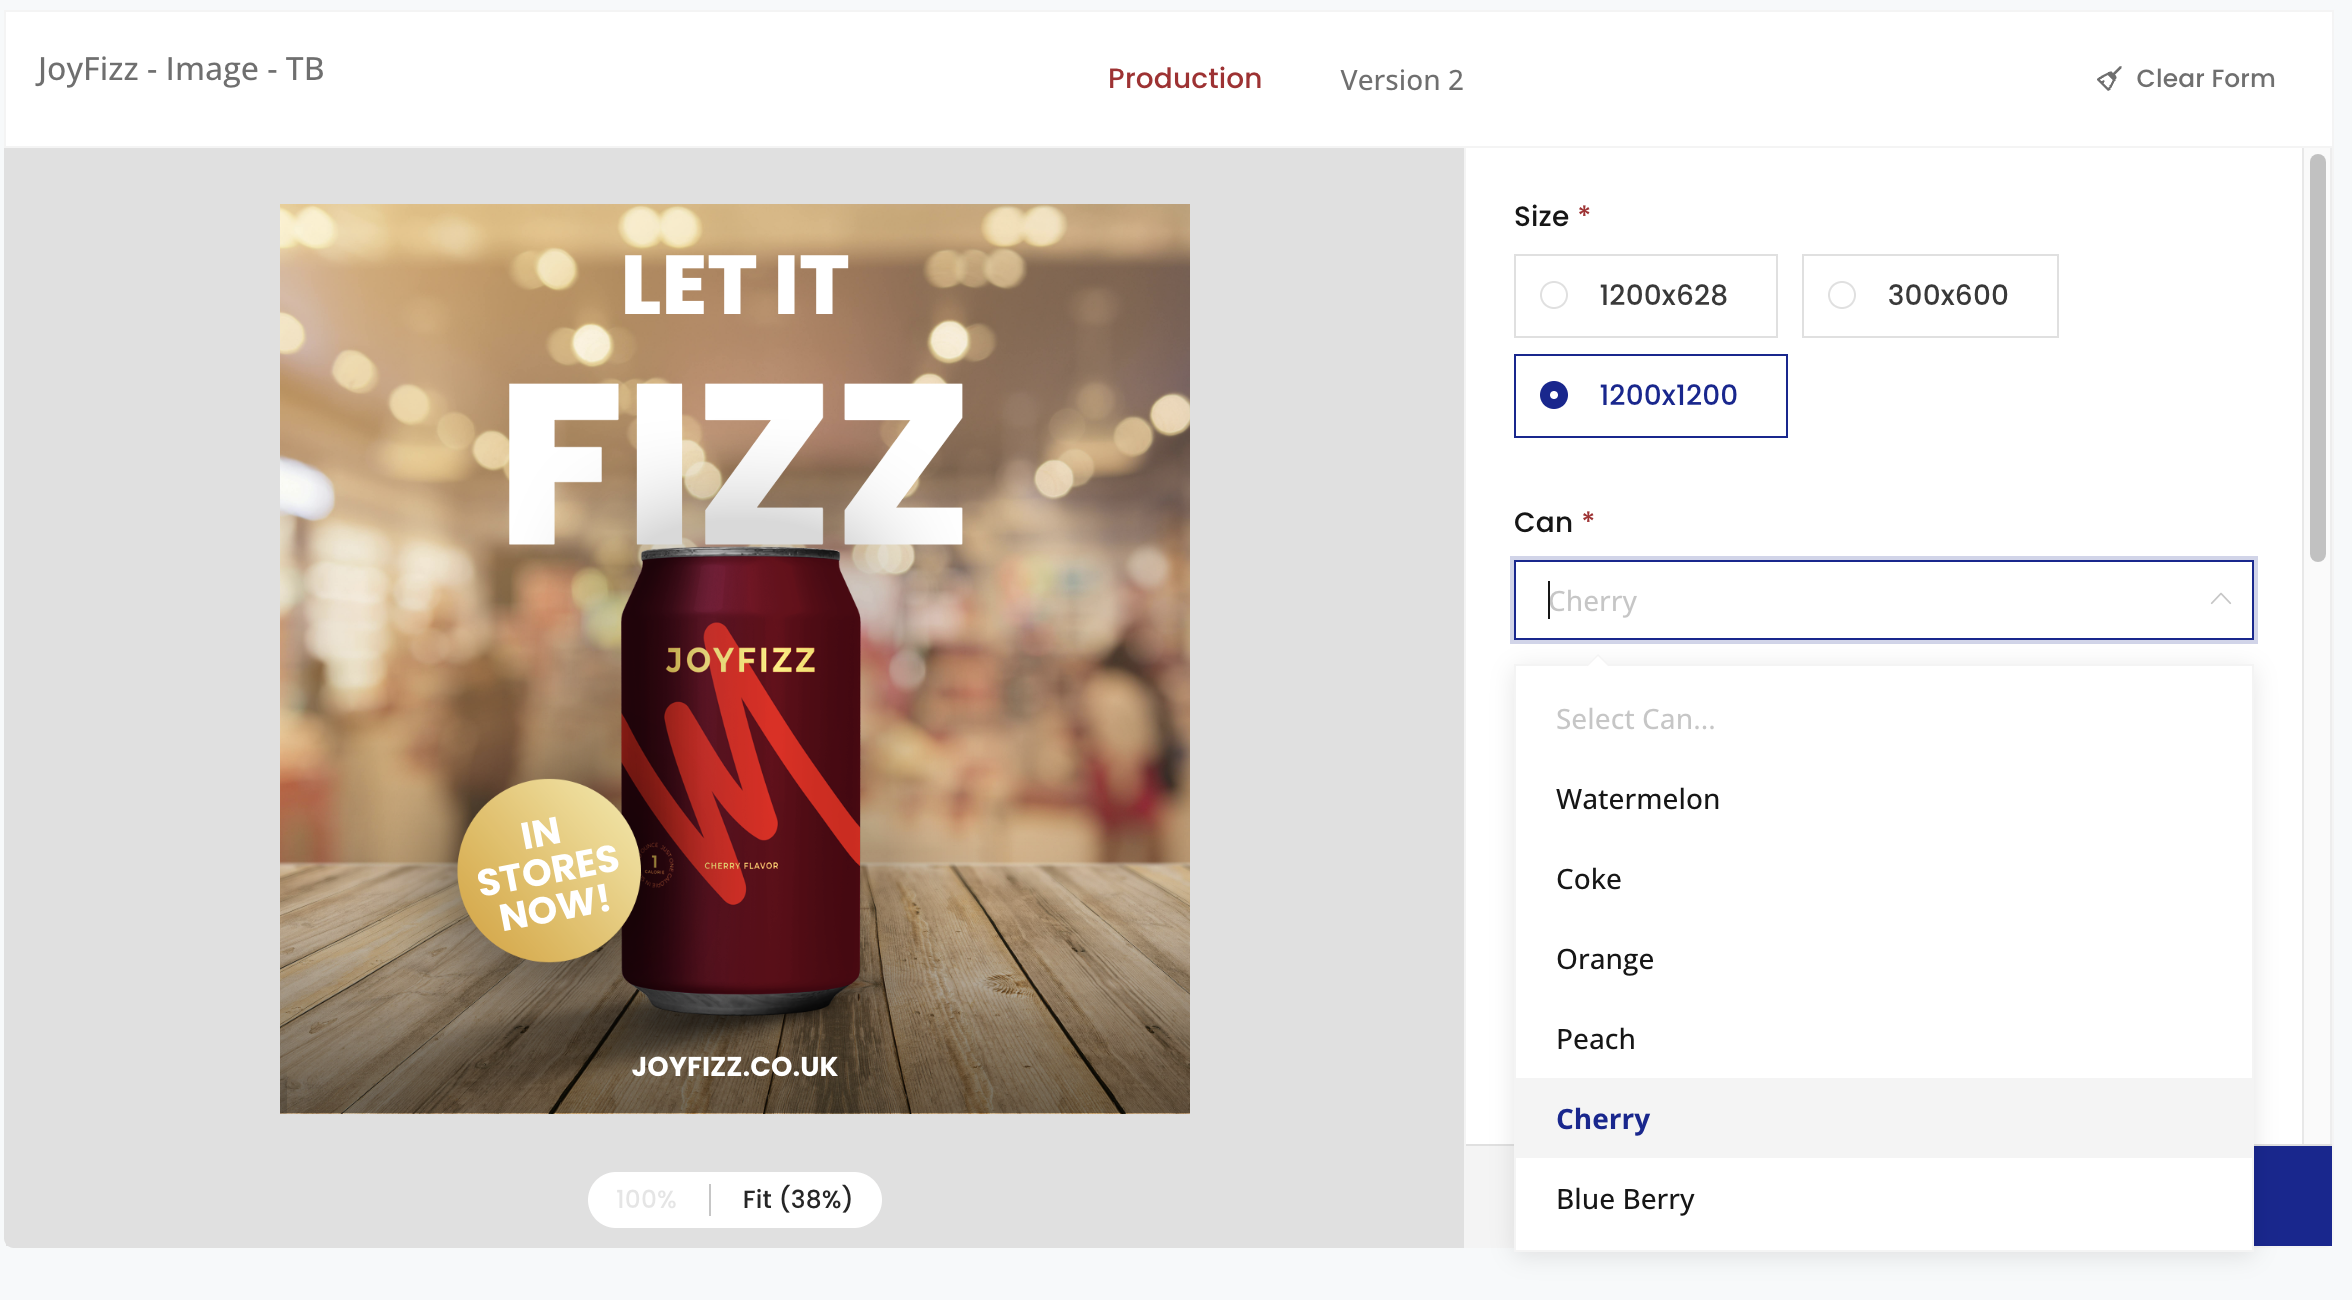Click the Clear Form broom icon
This screenshot has width=2352, height=1300.
coord(2109,79)
